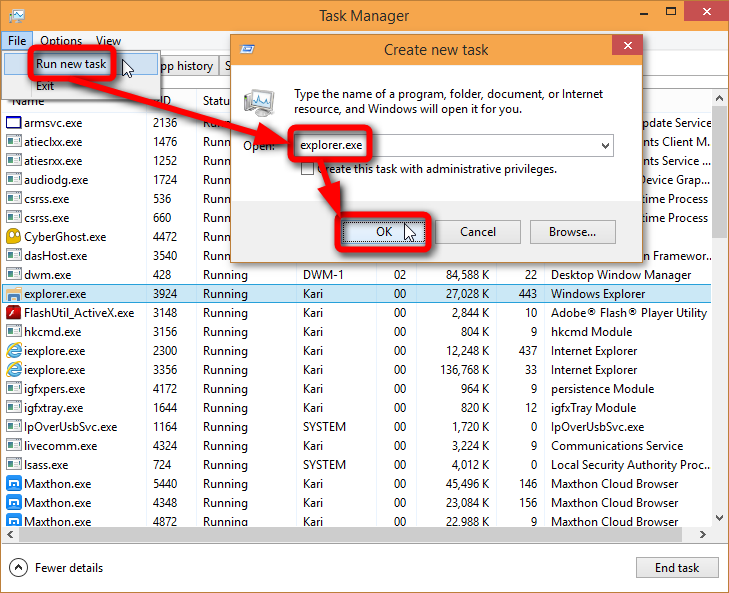Confirm with the OK button

click(384, 232)
